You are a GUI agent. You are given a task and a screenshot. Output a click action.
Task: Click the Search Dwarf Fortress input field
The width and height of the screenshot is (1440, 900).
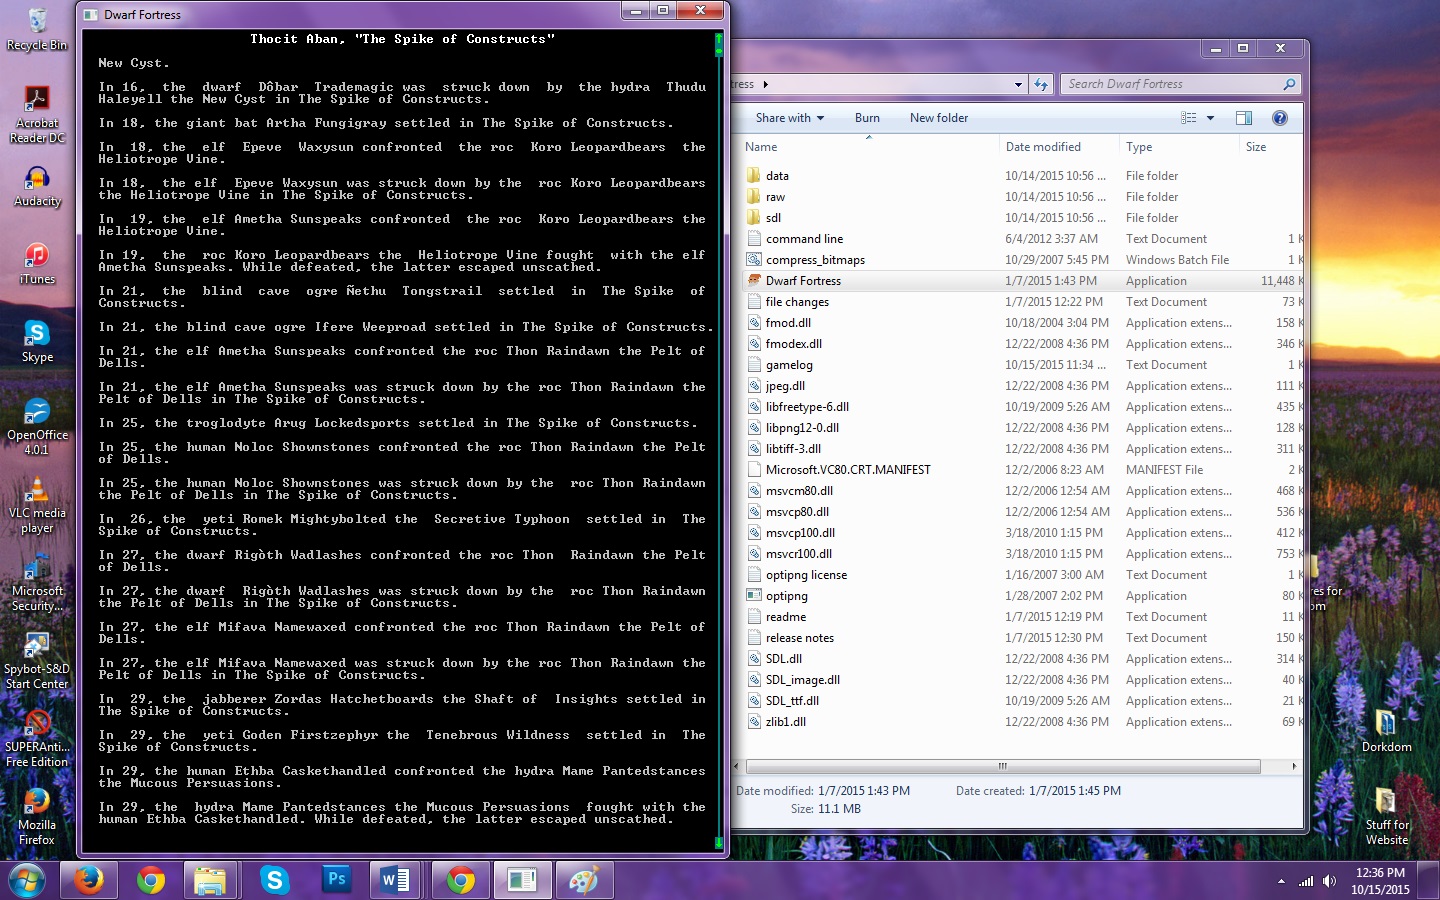1170,84
